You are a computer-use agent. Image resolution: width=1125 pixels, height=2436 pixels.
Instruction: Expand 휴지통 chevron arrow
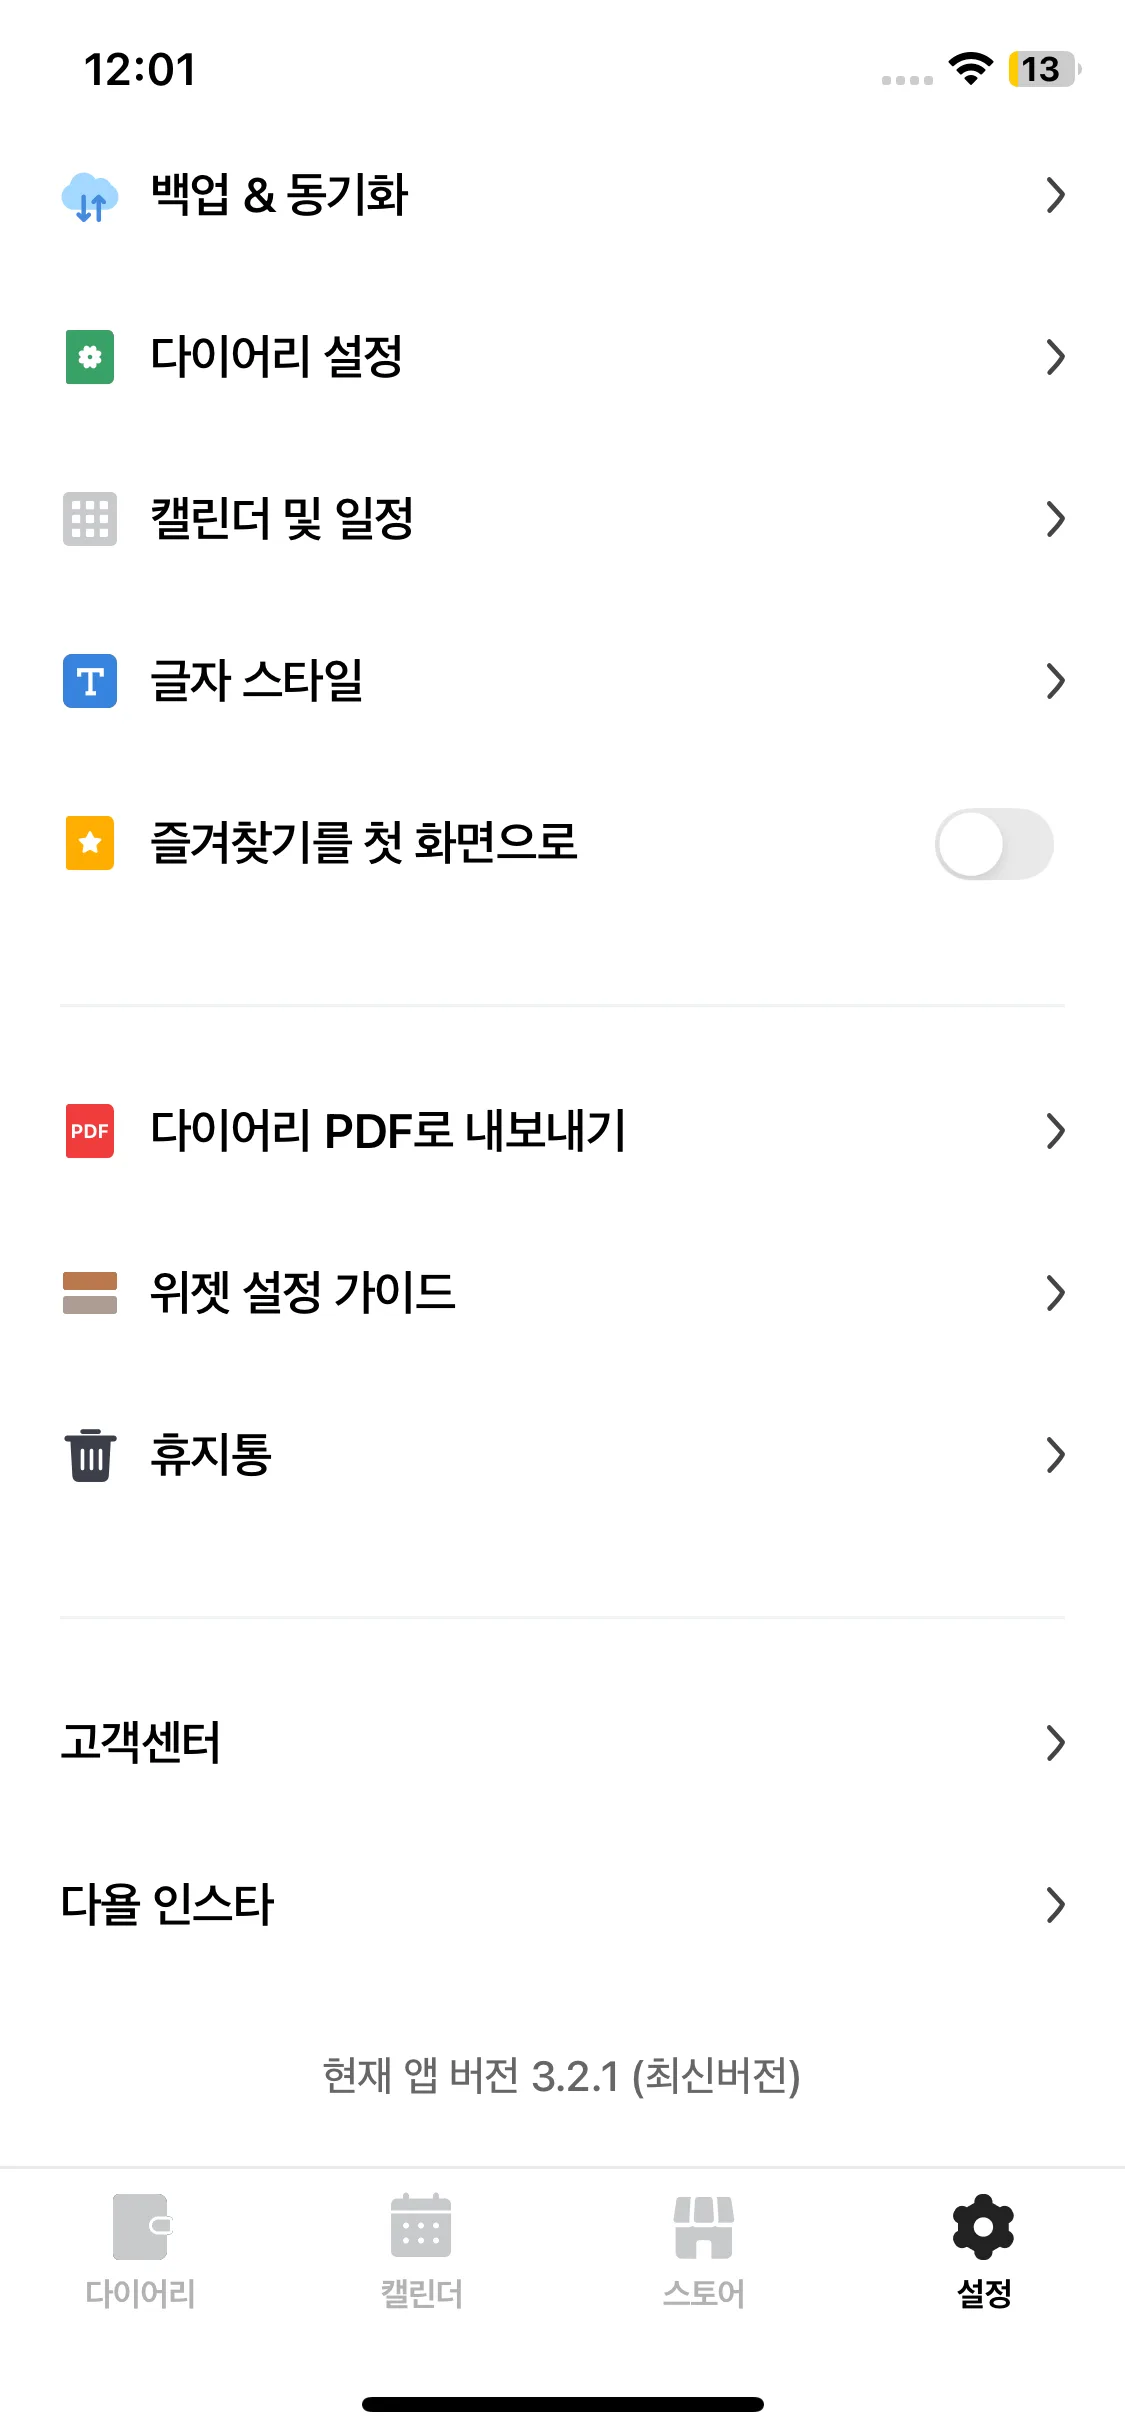[1055, 1455]
